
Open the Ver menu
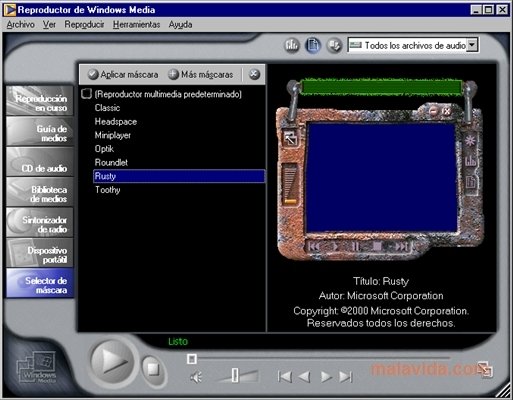(x=49, y=25)
